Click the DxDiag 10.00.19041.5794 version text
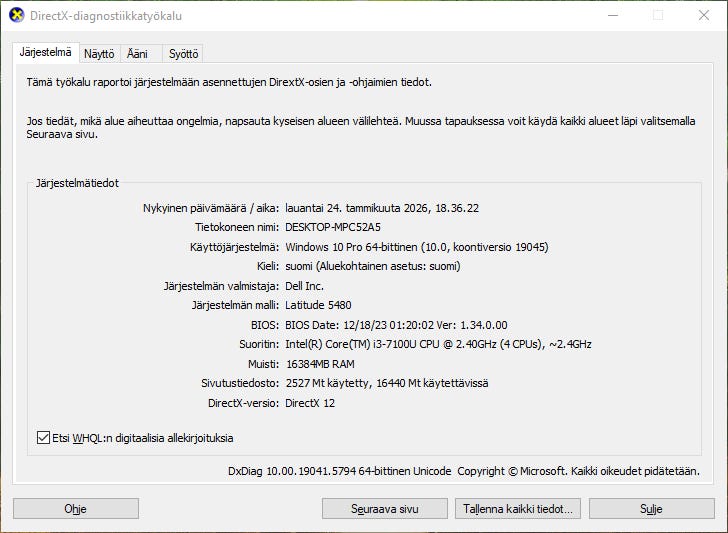Image resolution: width=728 pixels, height=533 pixels. (339, 471)
